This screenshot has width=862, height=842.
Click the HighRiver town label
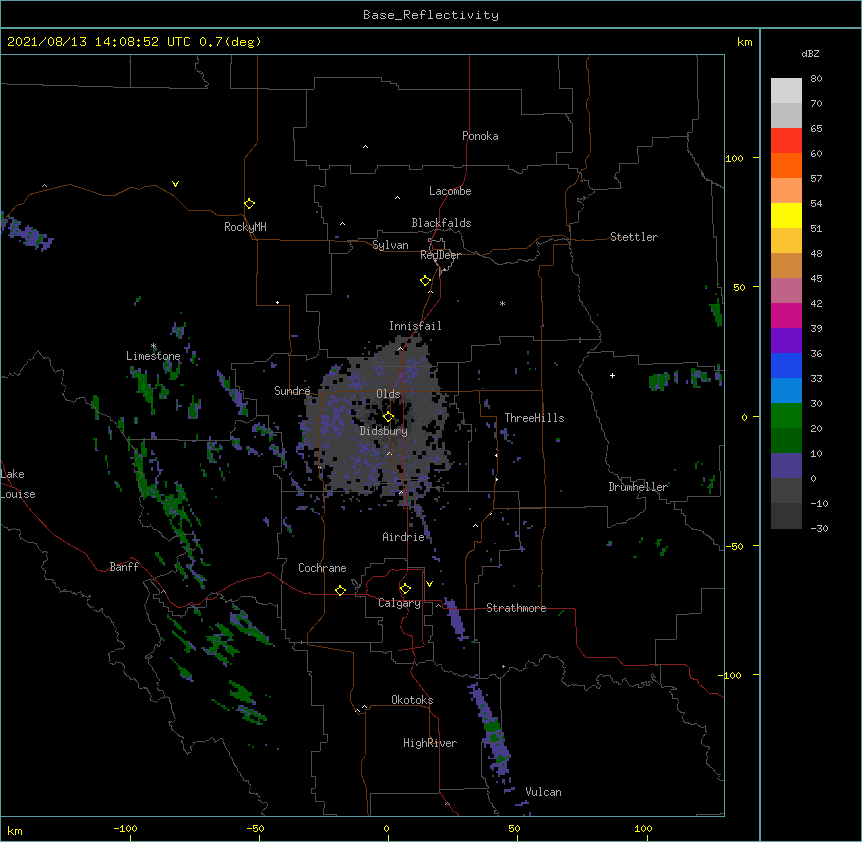[430, 743]
